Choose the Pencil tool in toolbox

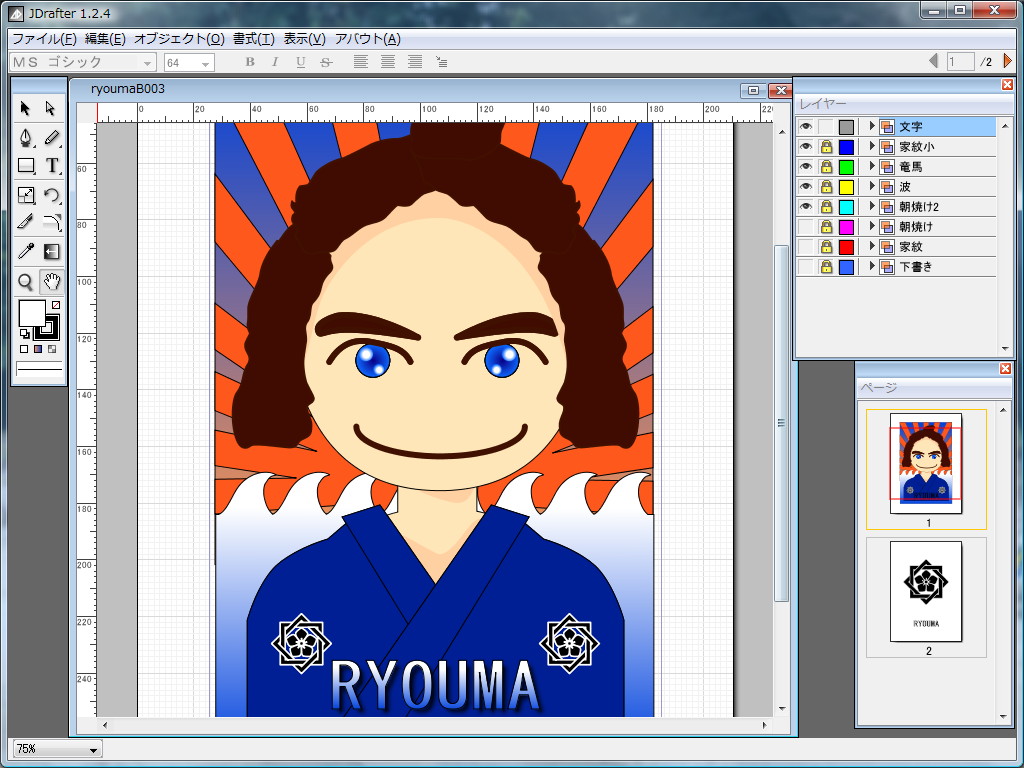[x=52, y=137]
